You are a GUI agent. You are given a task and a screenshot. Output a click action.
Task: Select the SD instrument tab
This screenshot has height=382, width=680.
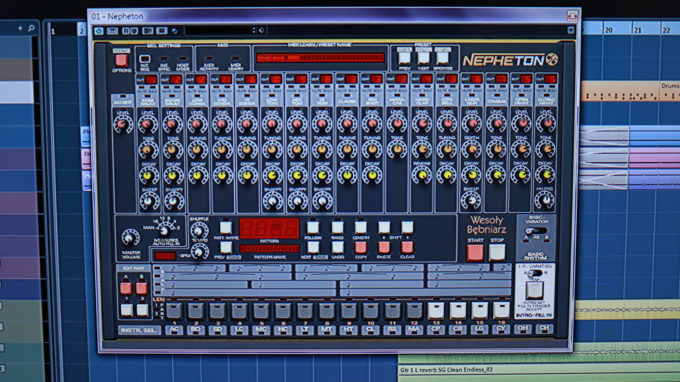[217, 330]
